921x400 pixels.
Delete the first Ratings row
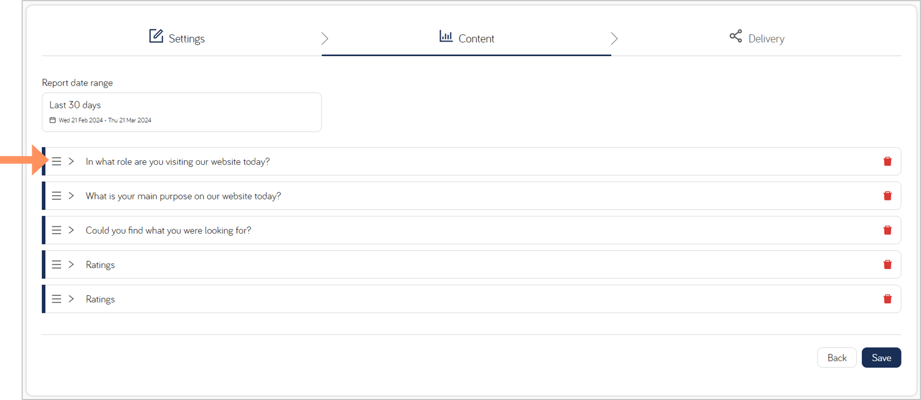tap(888, 264)
